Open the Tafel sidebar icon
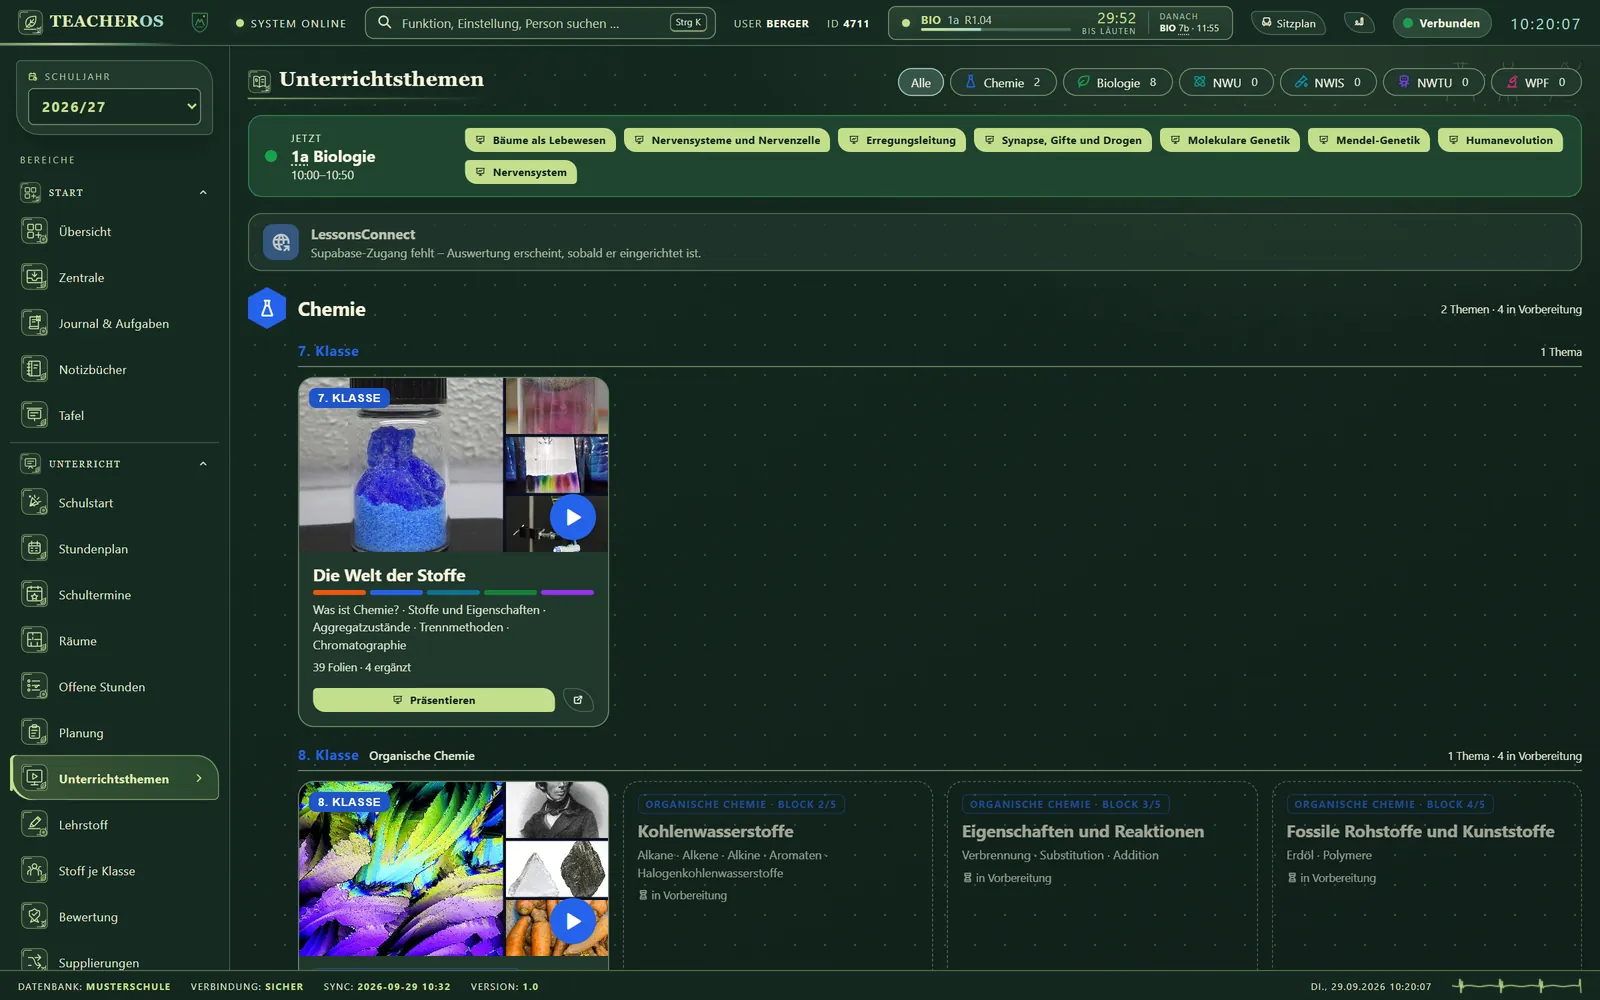This screenshot has height=1000, width=1600. [x=34, y=416]
